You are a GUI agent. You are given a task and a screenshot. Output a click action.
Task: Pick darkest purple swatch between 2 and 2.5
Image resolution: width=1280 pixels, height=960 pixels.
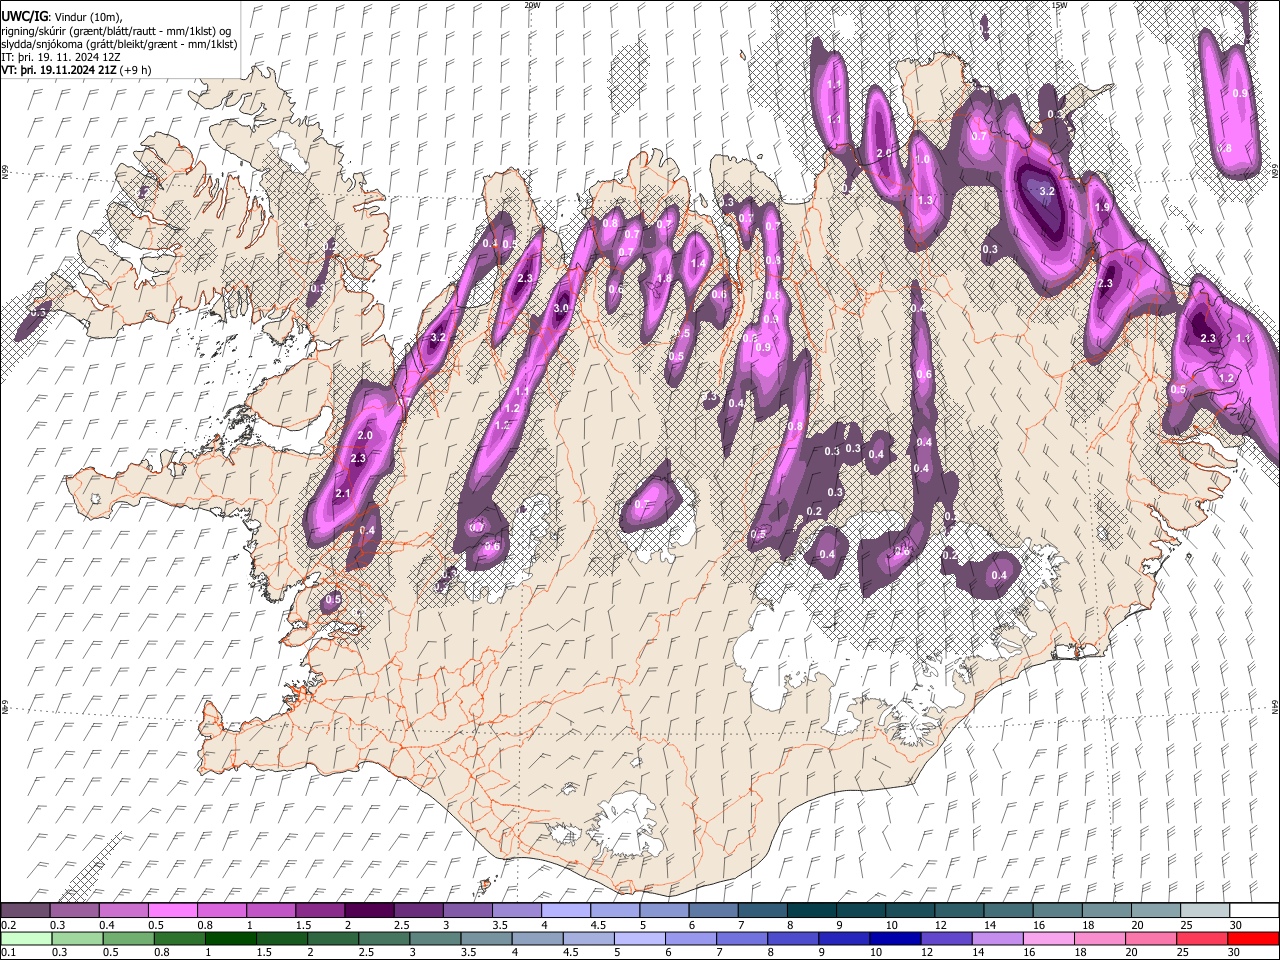pyautogui.click(x=369, y=910)
